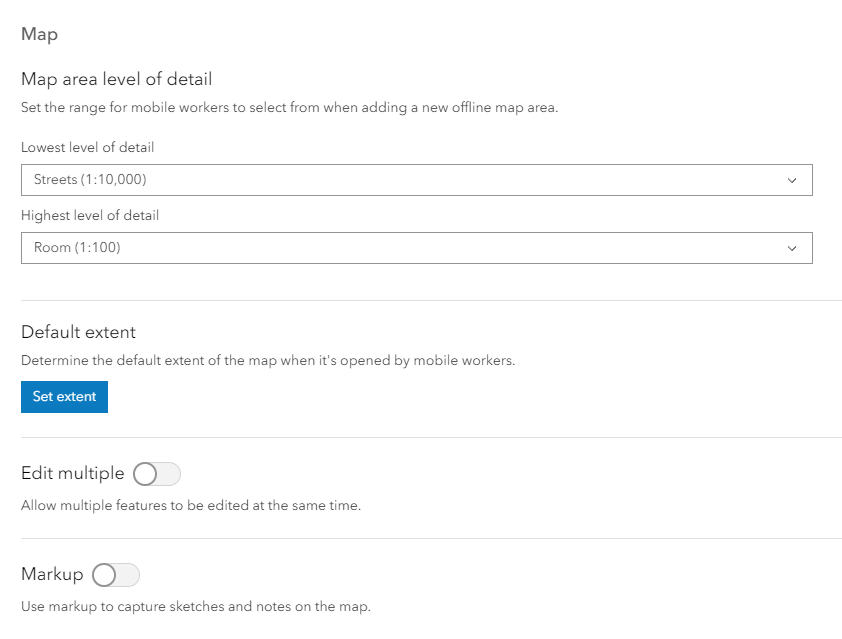Click the offline map area range description
The width and height of the screenshot is (842, 639).
[x=289, y=107]
